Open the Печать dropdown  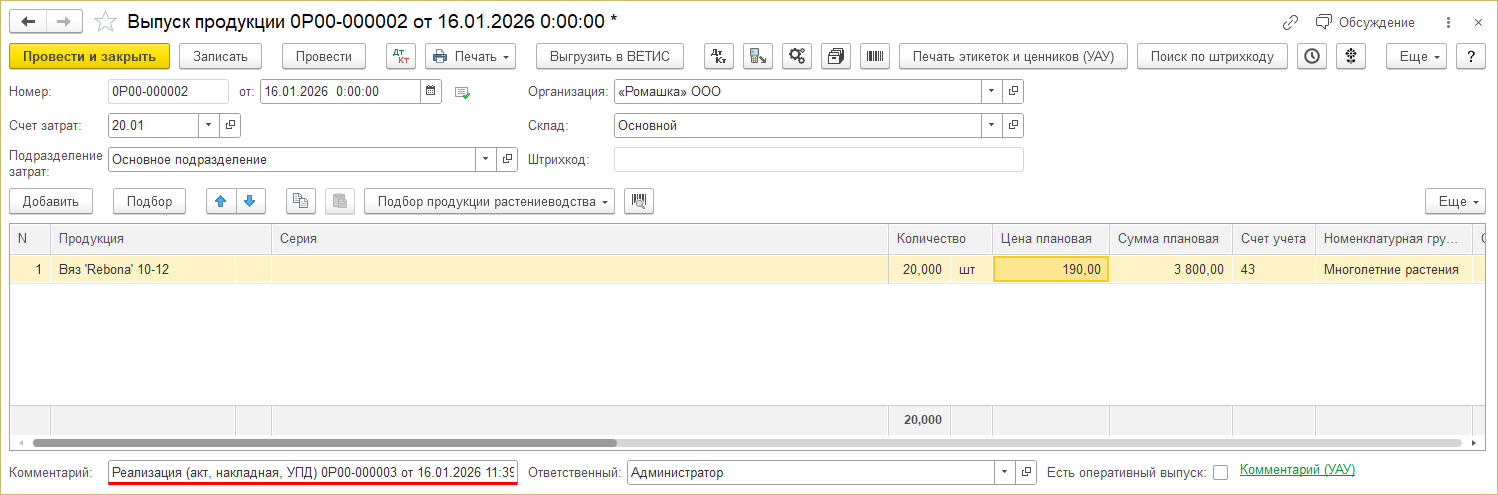coord(471,57)
